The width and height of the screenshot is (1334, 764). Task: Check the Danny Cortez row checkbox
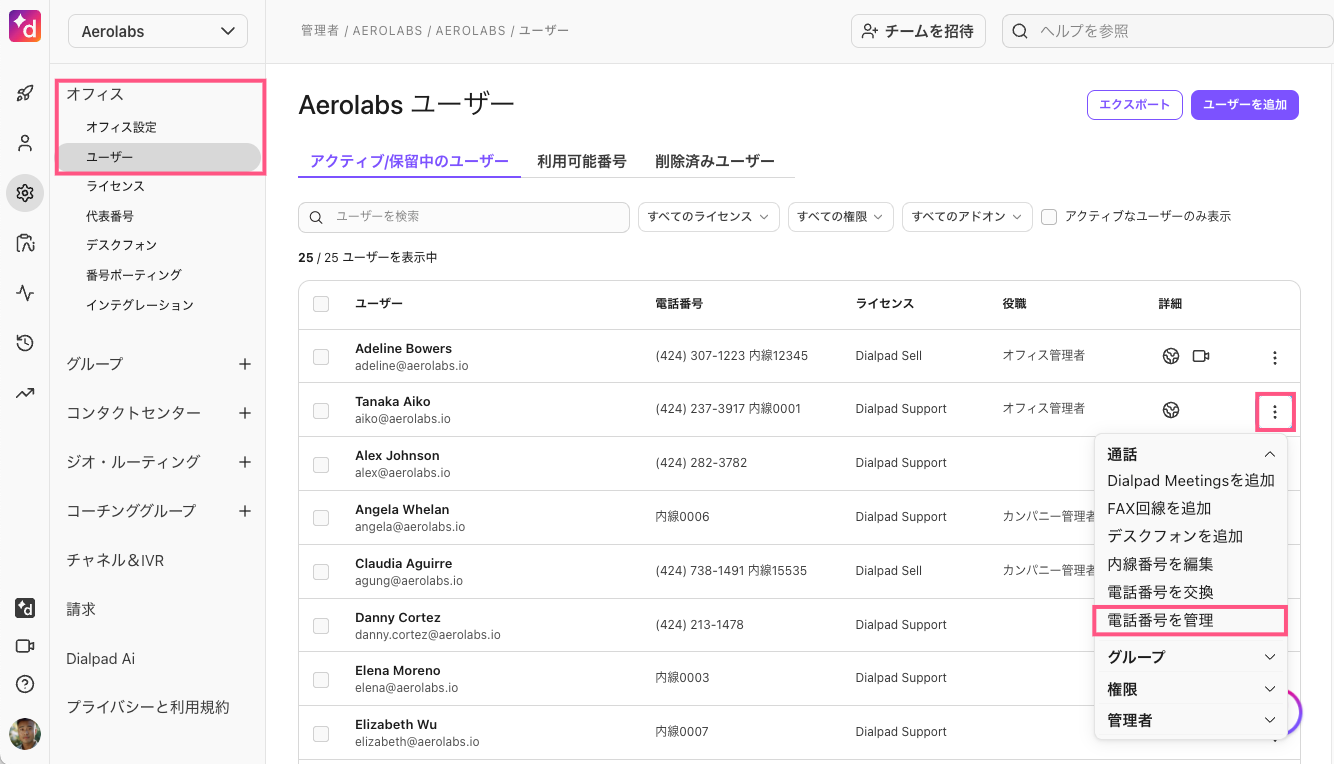(321, 626)
